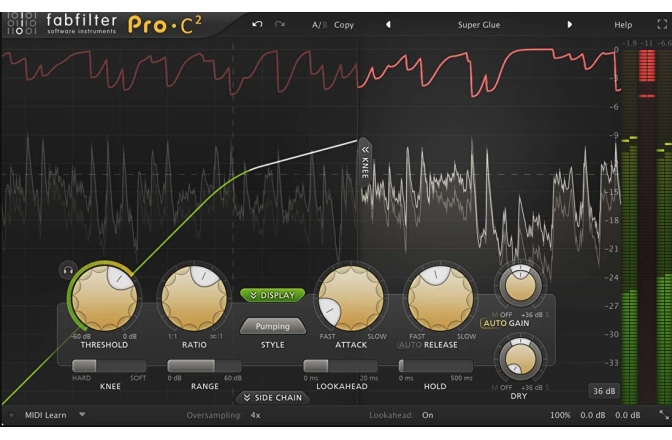The image size is (672, 440).
Task: Adjust the RANGE slider
Action: pyautogui.click(x=204, y=365)
